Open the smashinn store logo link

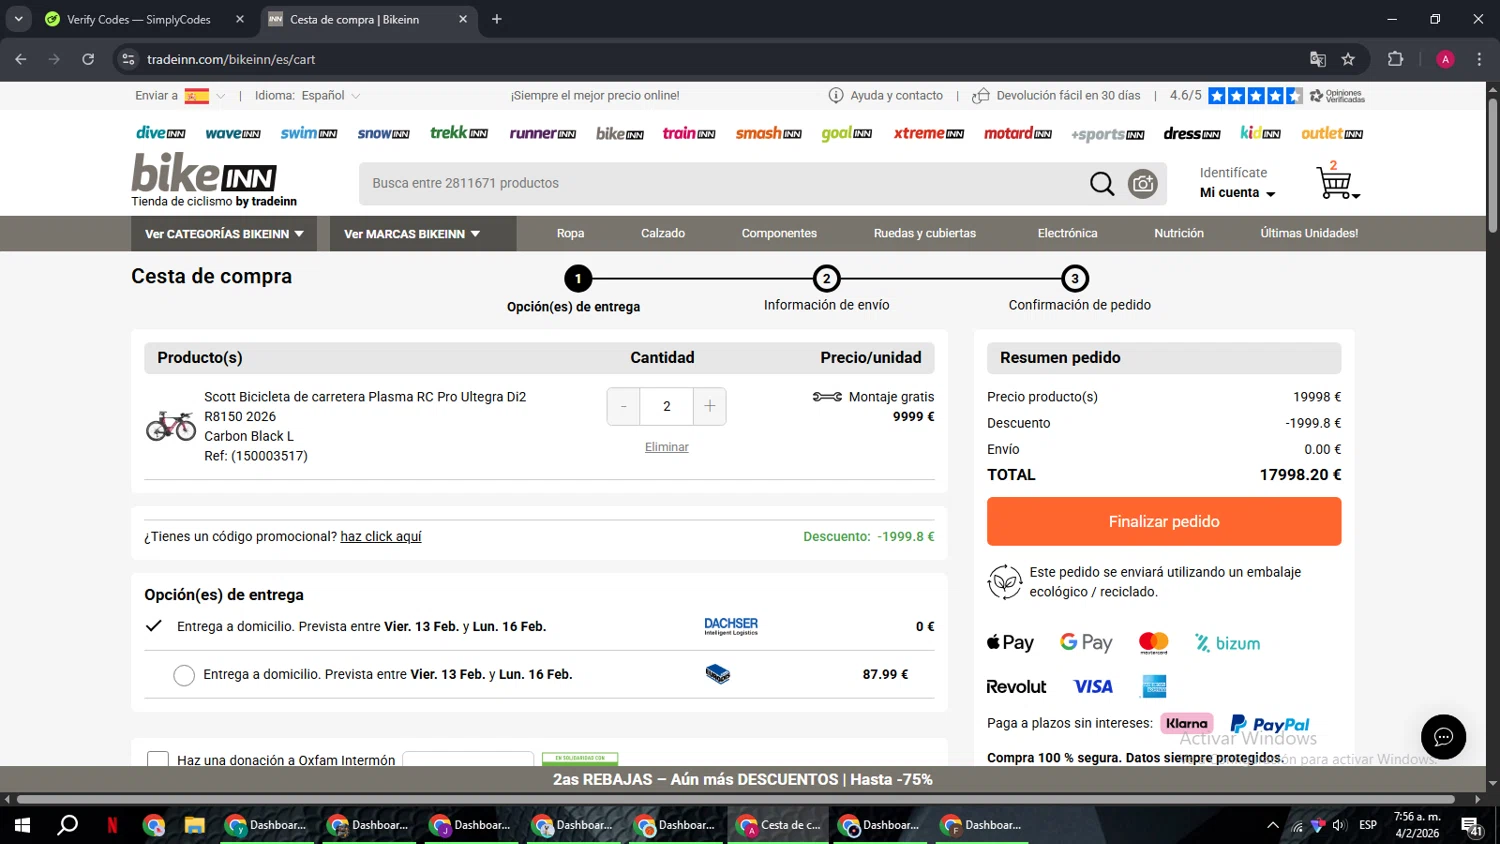point(769,133)
